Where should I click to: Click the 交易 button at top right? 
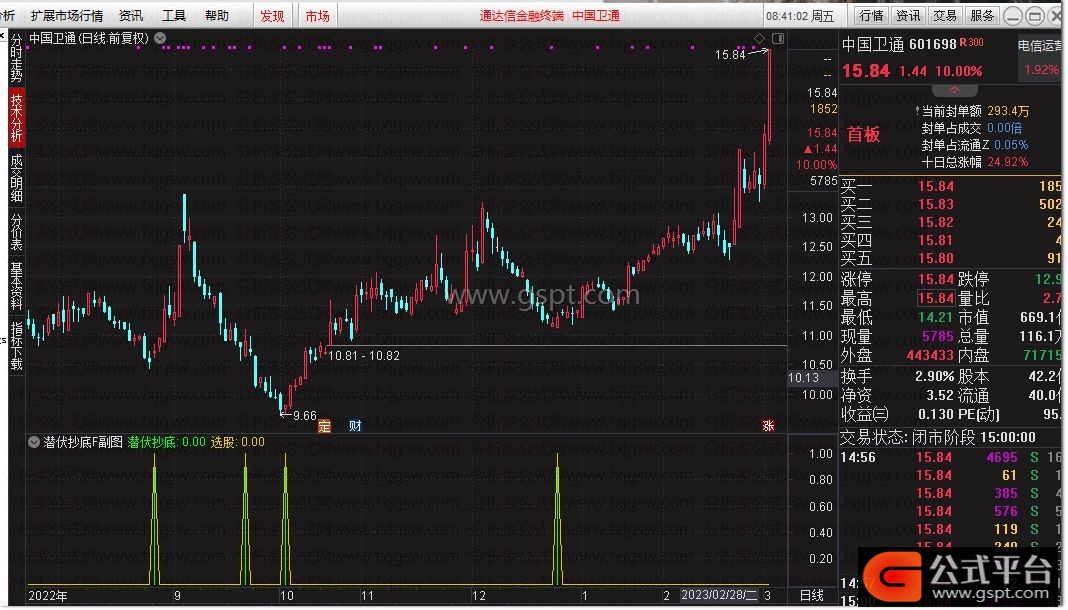pyautogui.click(x=945, y=16)
